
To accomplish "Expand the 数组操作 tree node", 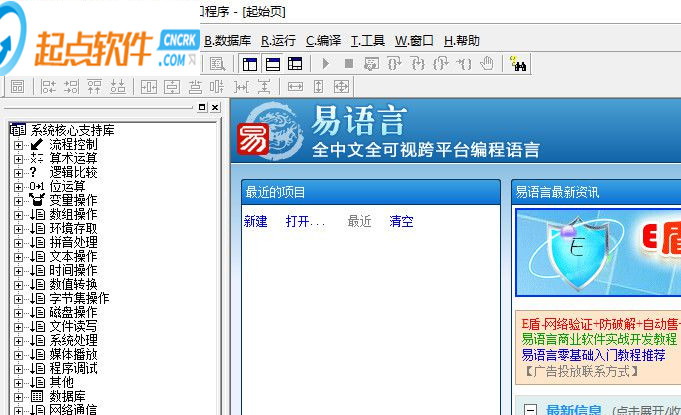I will pyautogui.click(x=18, y=215).
